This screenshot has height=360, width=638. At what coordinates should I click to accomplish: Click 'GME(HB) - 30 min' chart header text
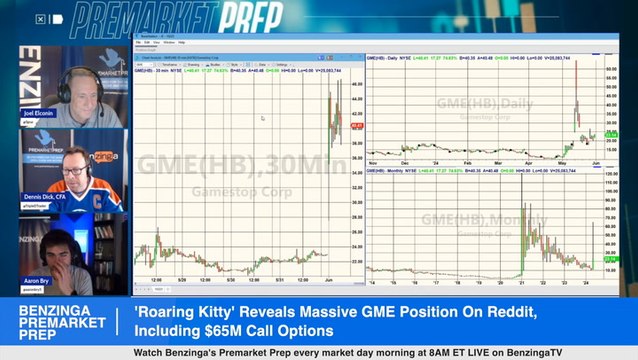pos(152,71)
